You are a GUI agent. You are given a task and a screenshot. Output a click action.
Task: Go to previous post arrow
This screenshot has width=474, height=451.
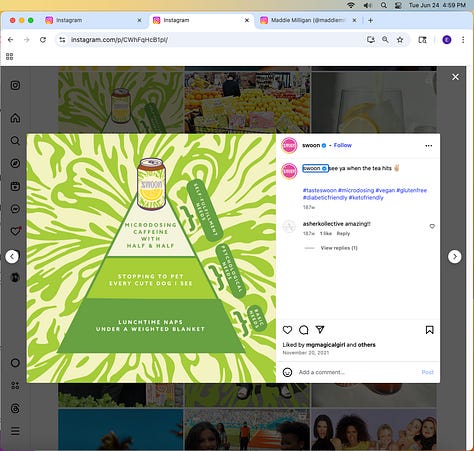click(x=12, y=257)
